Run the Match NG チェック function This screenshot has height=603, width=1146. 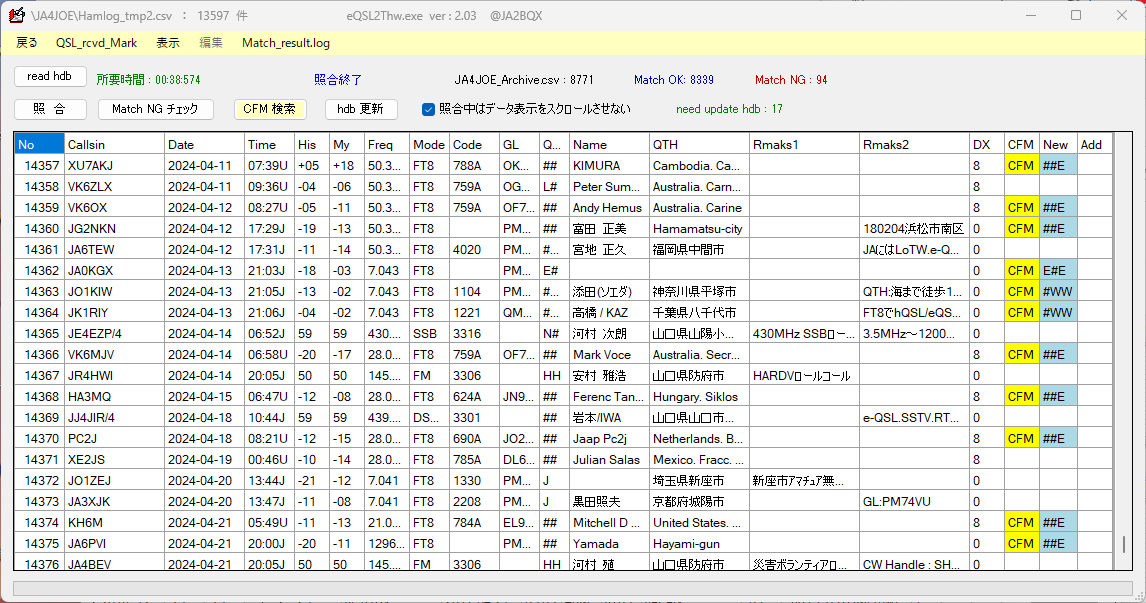coord(156,109)
